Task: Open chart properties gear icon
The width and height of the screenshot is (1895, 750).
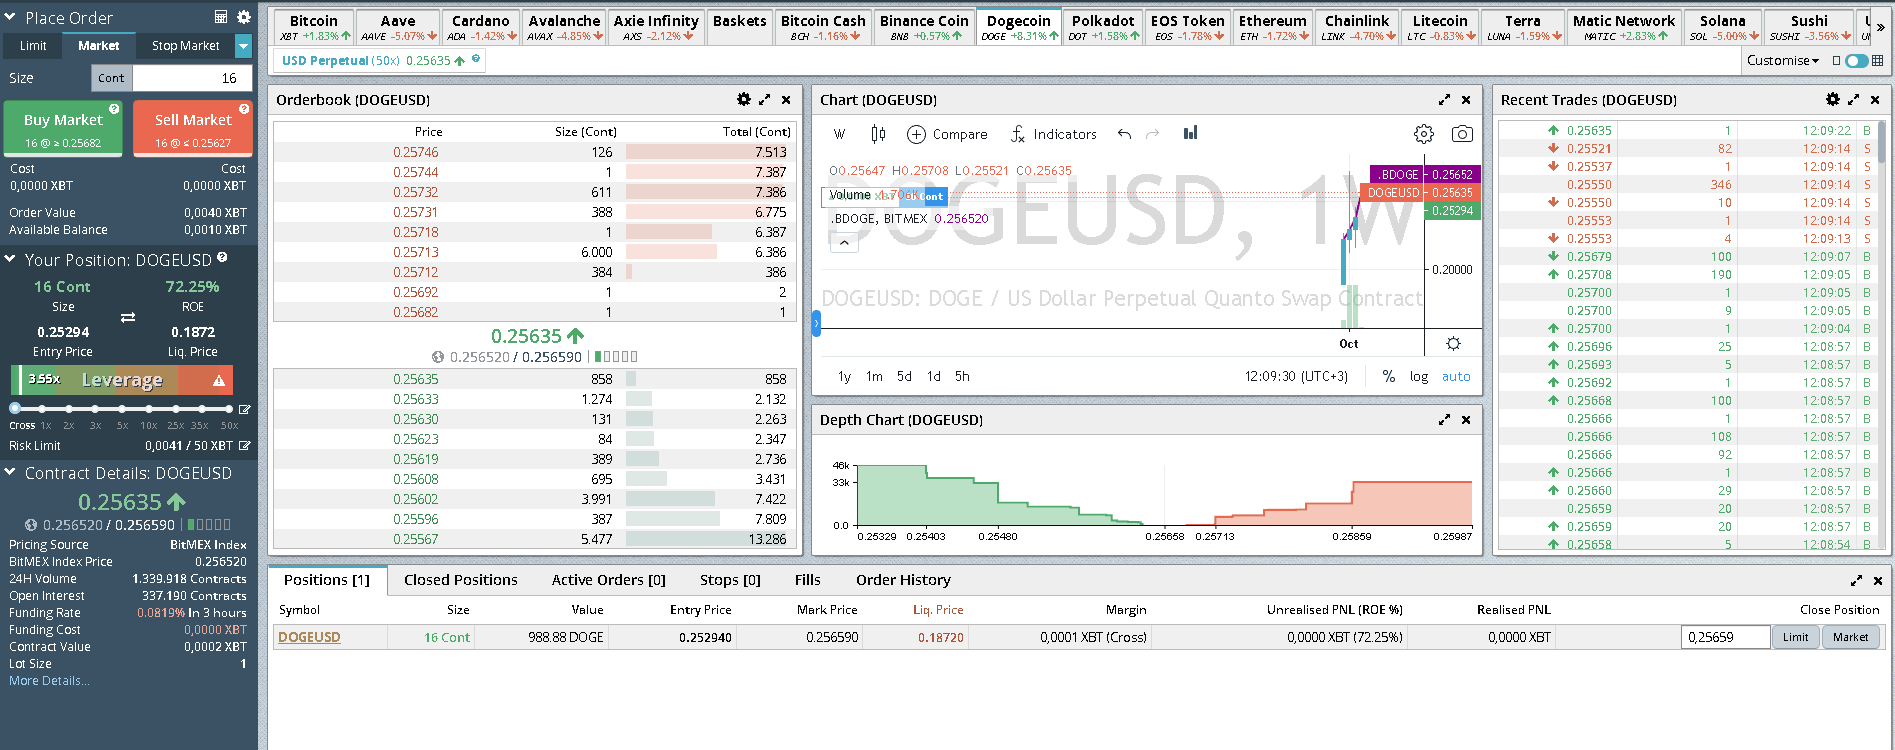Action: pos(1424,134)
